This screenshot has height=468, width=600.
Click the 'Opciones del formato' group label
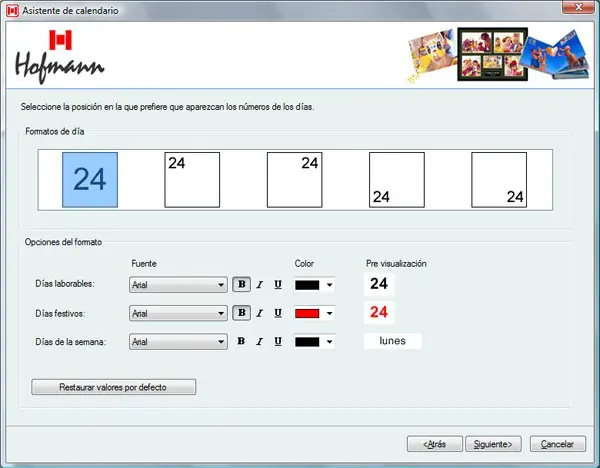point(64,242)
